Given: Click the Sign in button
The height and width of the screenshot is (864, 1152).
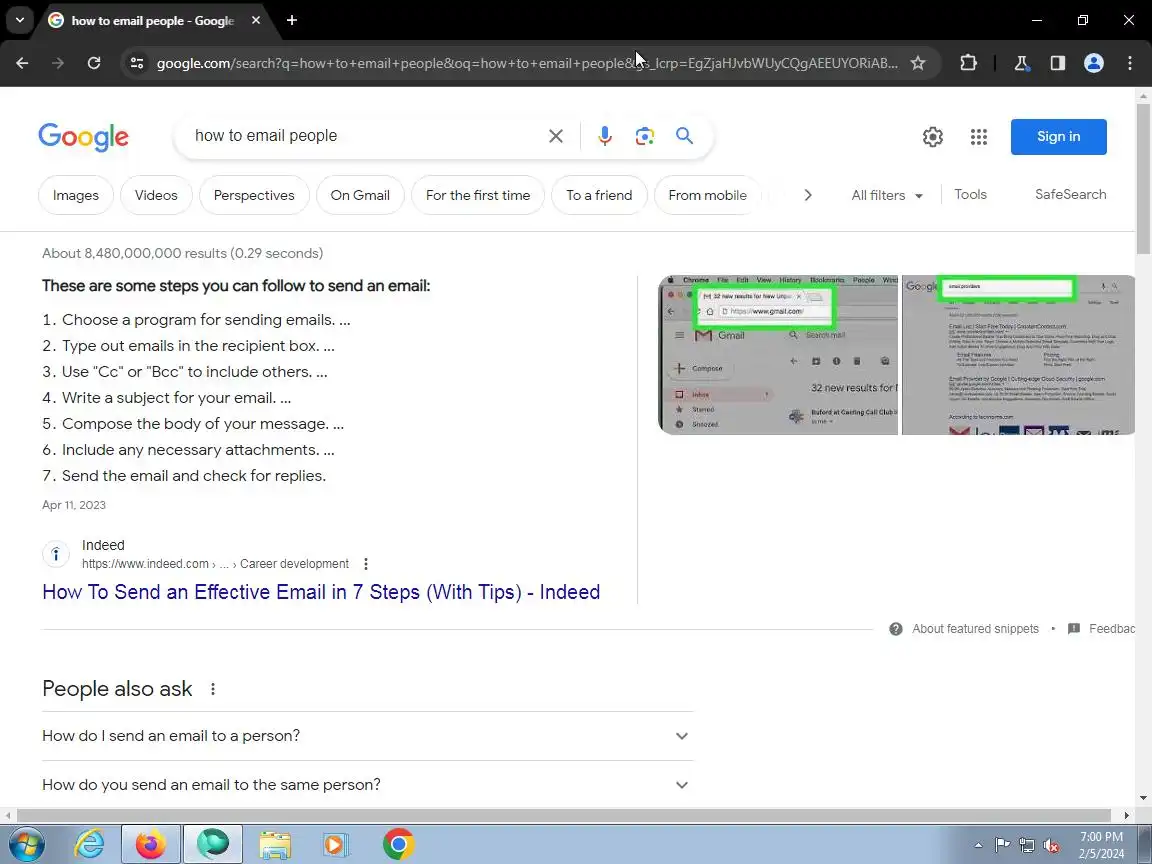Looking at the screenshot, I should [1058, 137].
